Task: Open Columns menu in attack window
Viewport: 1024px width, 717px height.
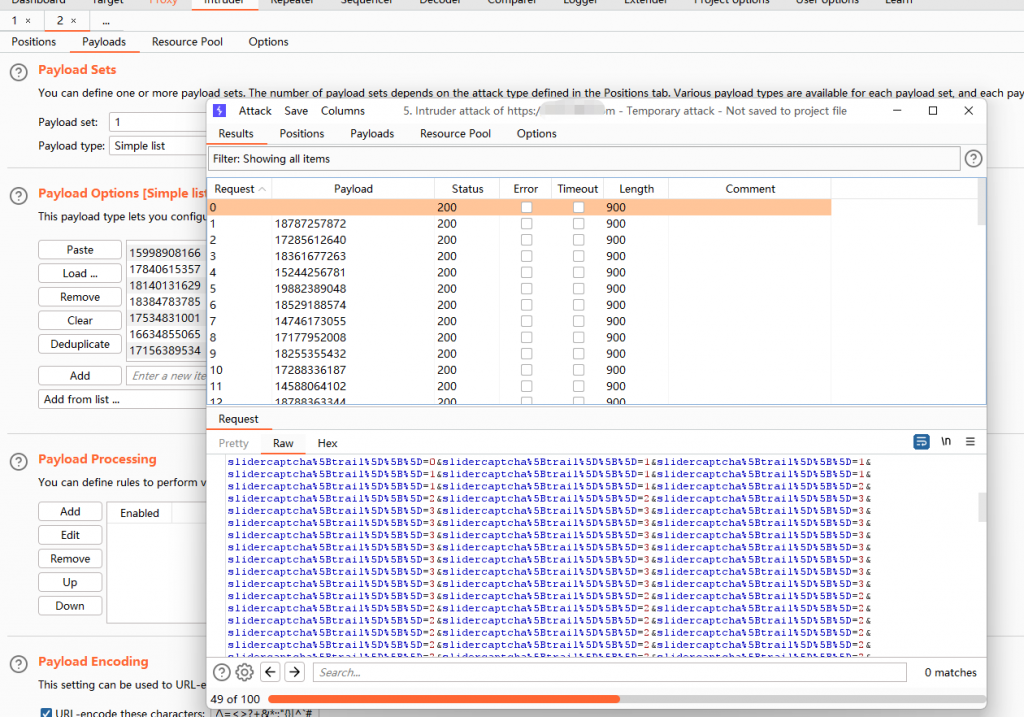Action: tap(343, 111)
